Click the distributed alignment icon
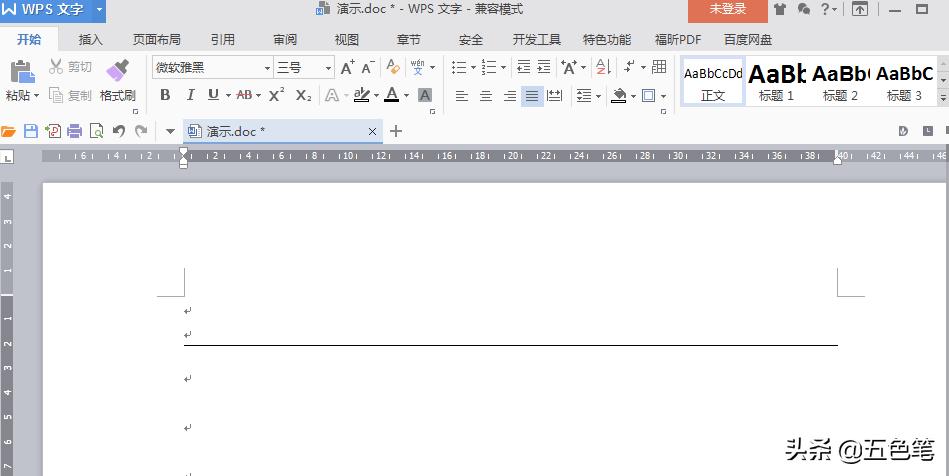The width and height of the screenshot is (949, 476). [x=554, y=95]
